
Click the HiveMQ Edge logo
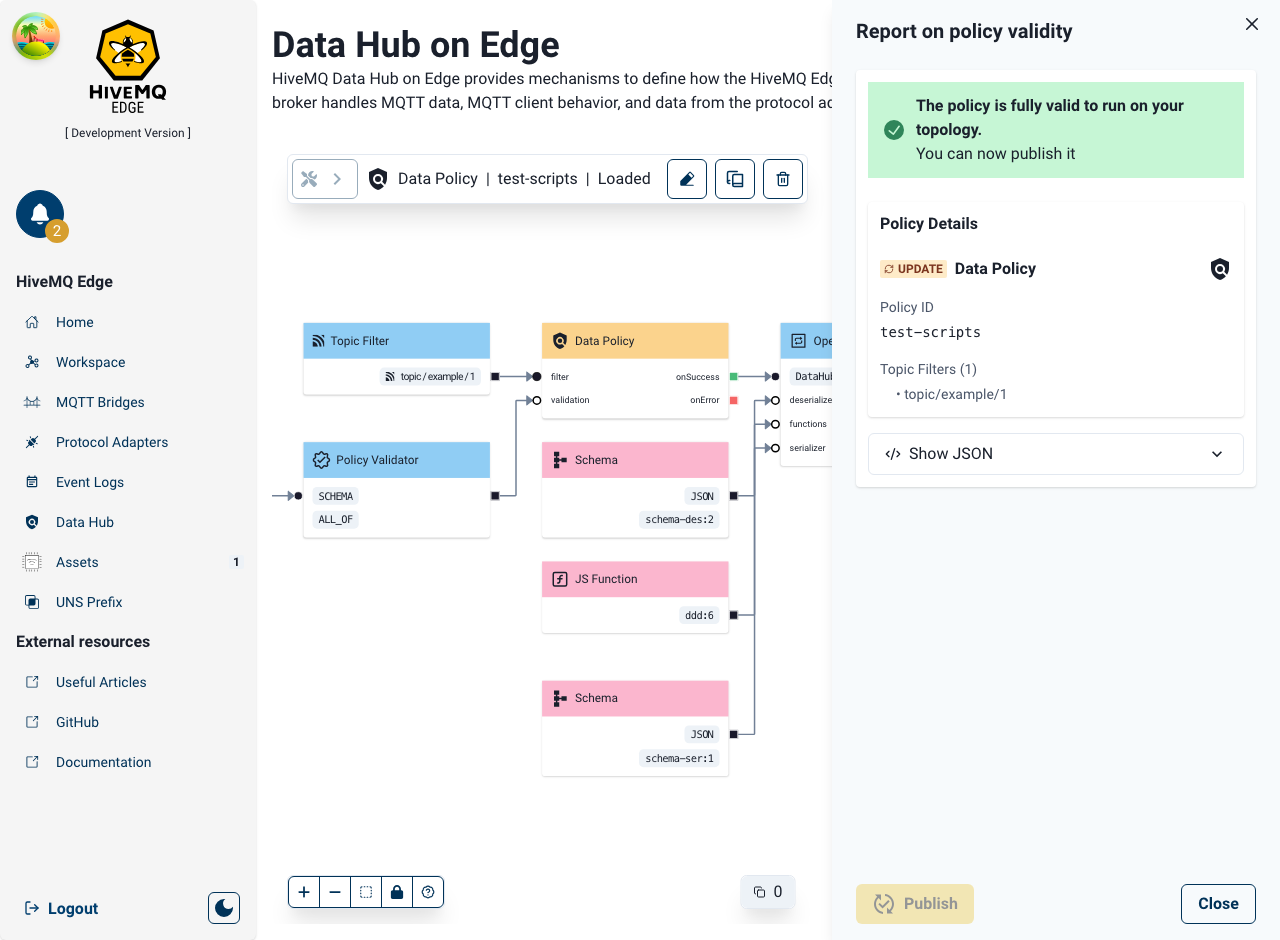point(127,67)
